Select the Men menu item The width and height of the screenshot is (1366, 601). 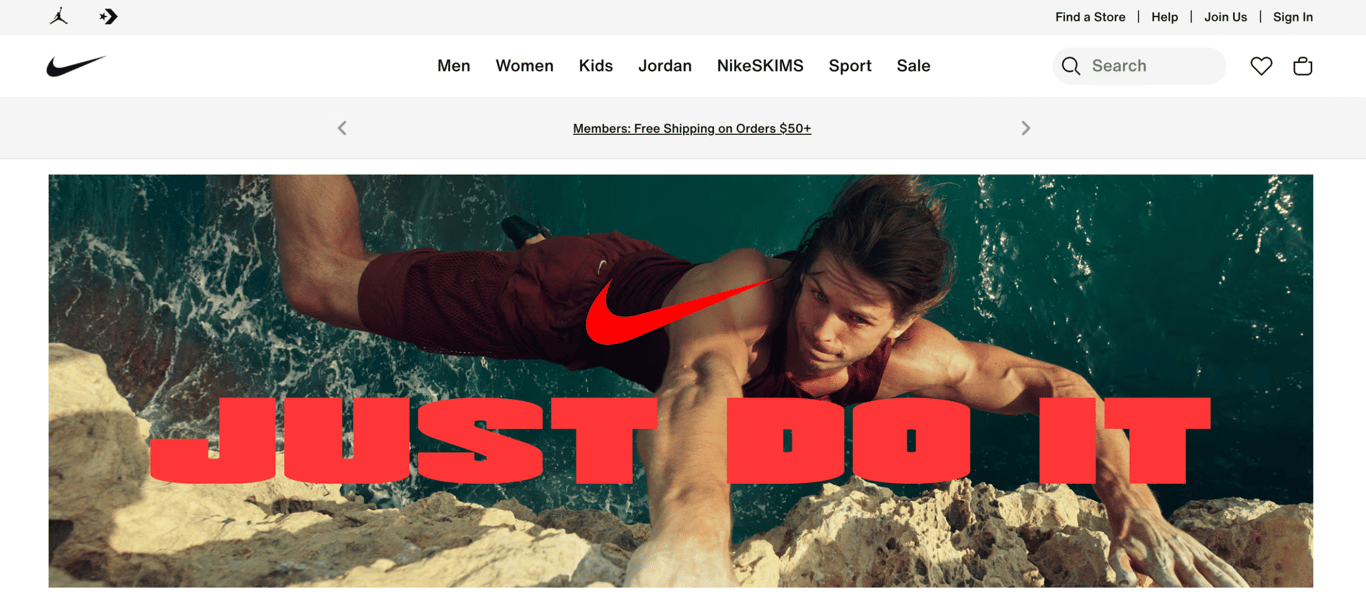454,65
